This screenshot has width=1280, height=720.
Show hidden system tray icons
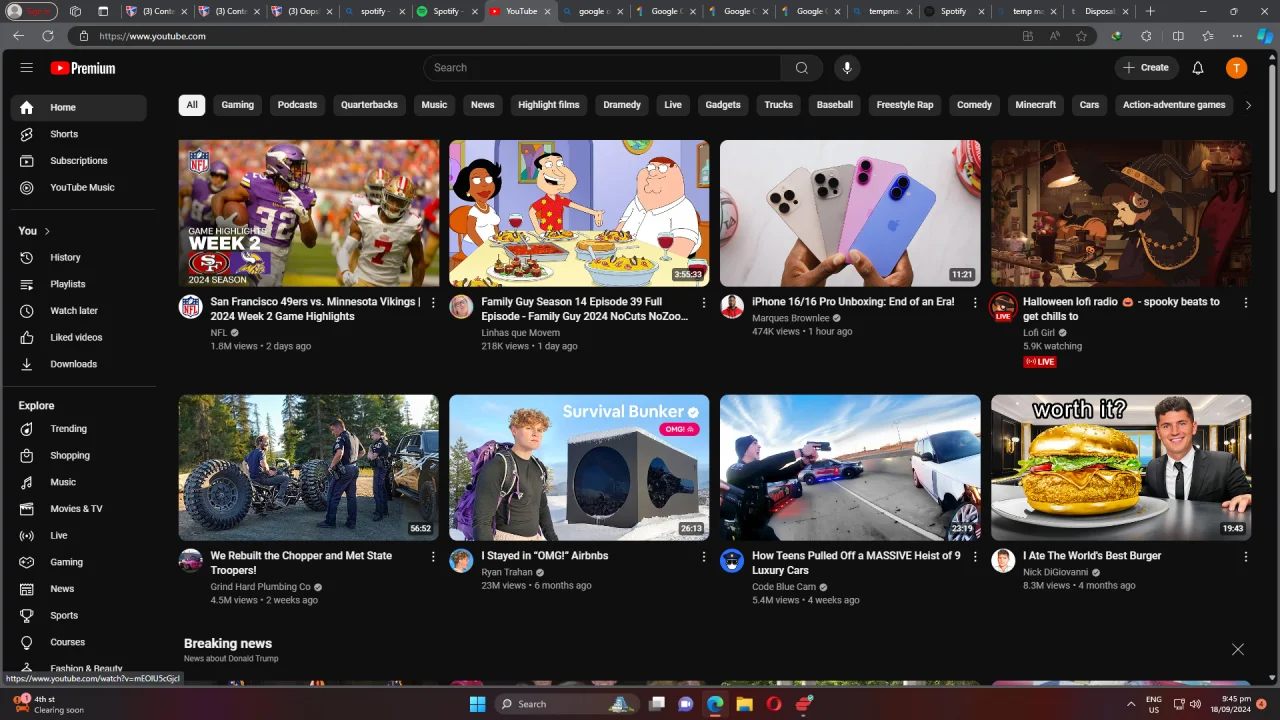(1131, 704)
